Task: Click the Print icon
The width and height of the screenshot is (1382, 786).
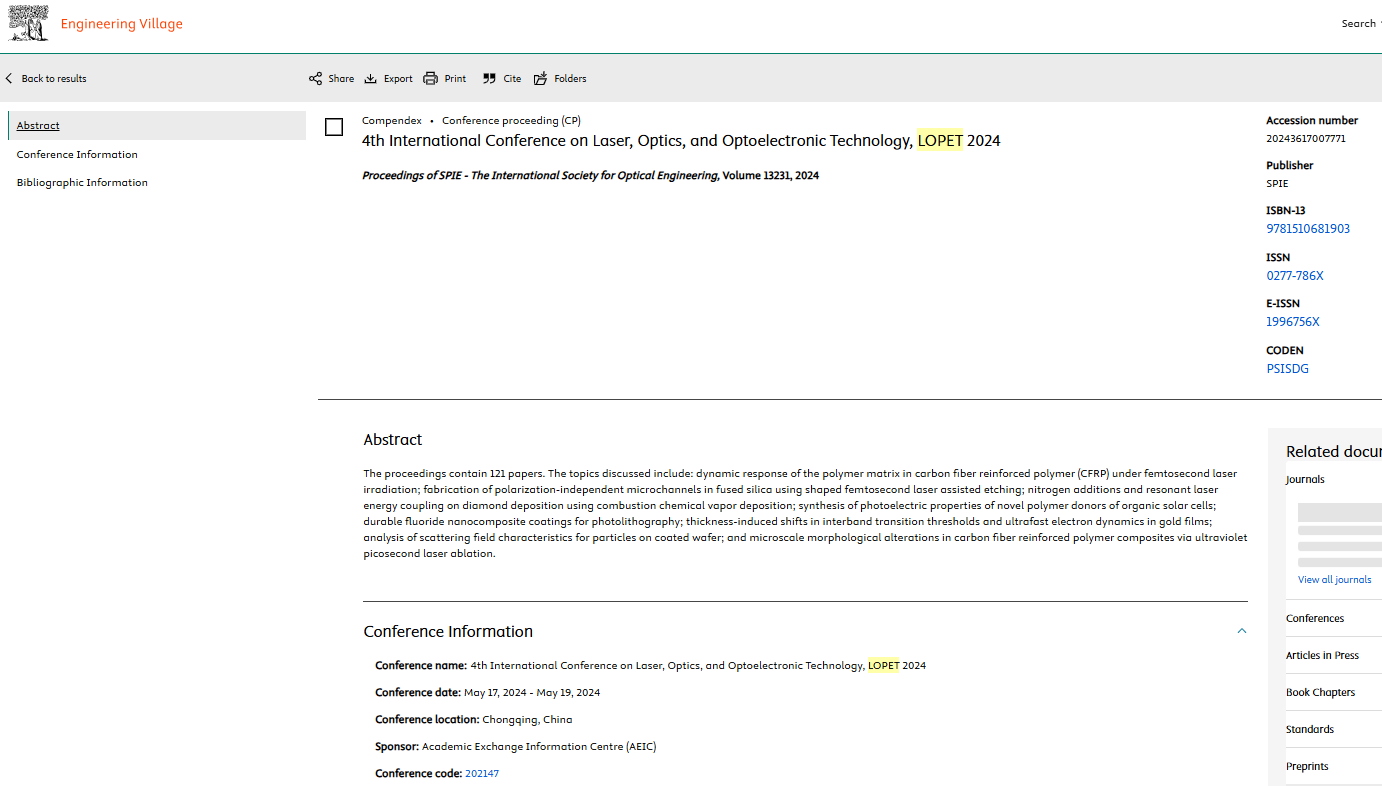Action: (431, 79)
